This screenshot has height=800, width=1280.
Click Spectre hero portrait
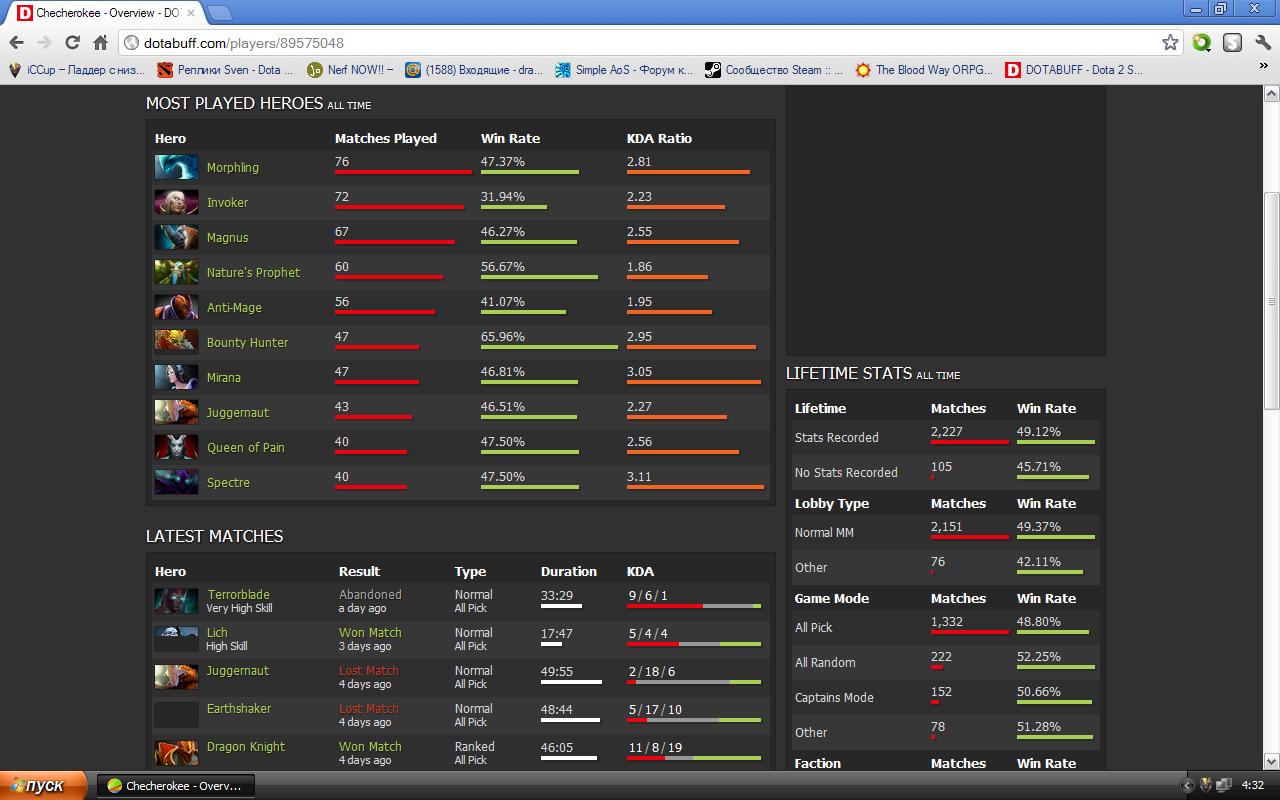[x=176, y=482]
